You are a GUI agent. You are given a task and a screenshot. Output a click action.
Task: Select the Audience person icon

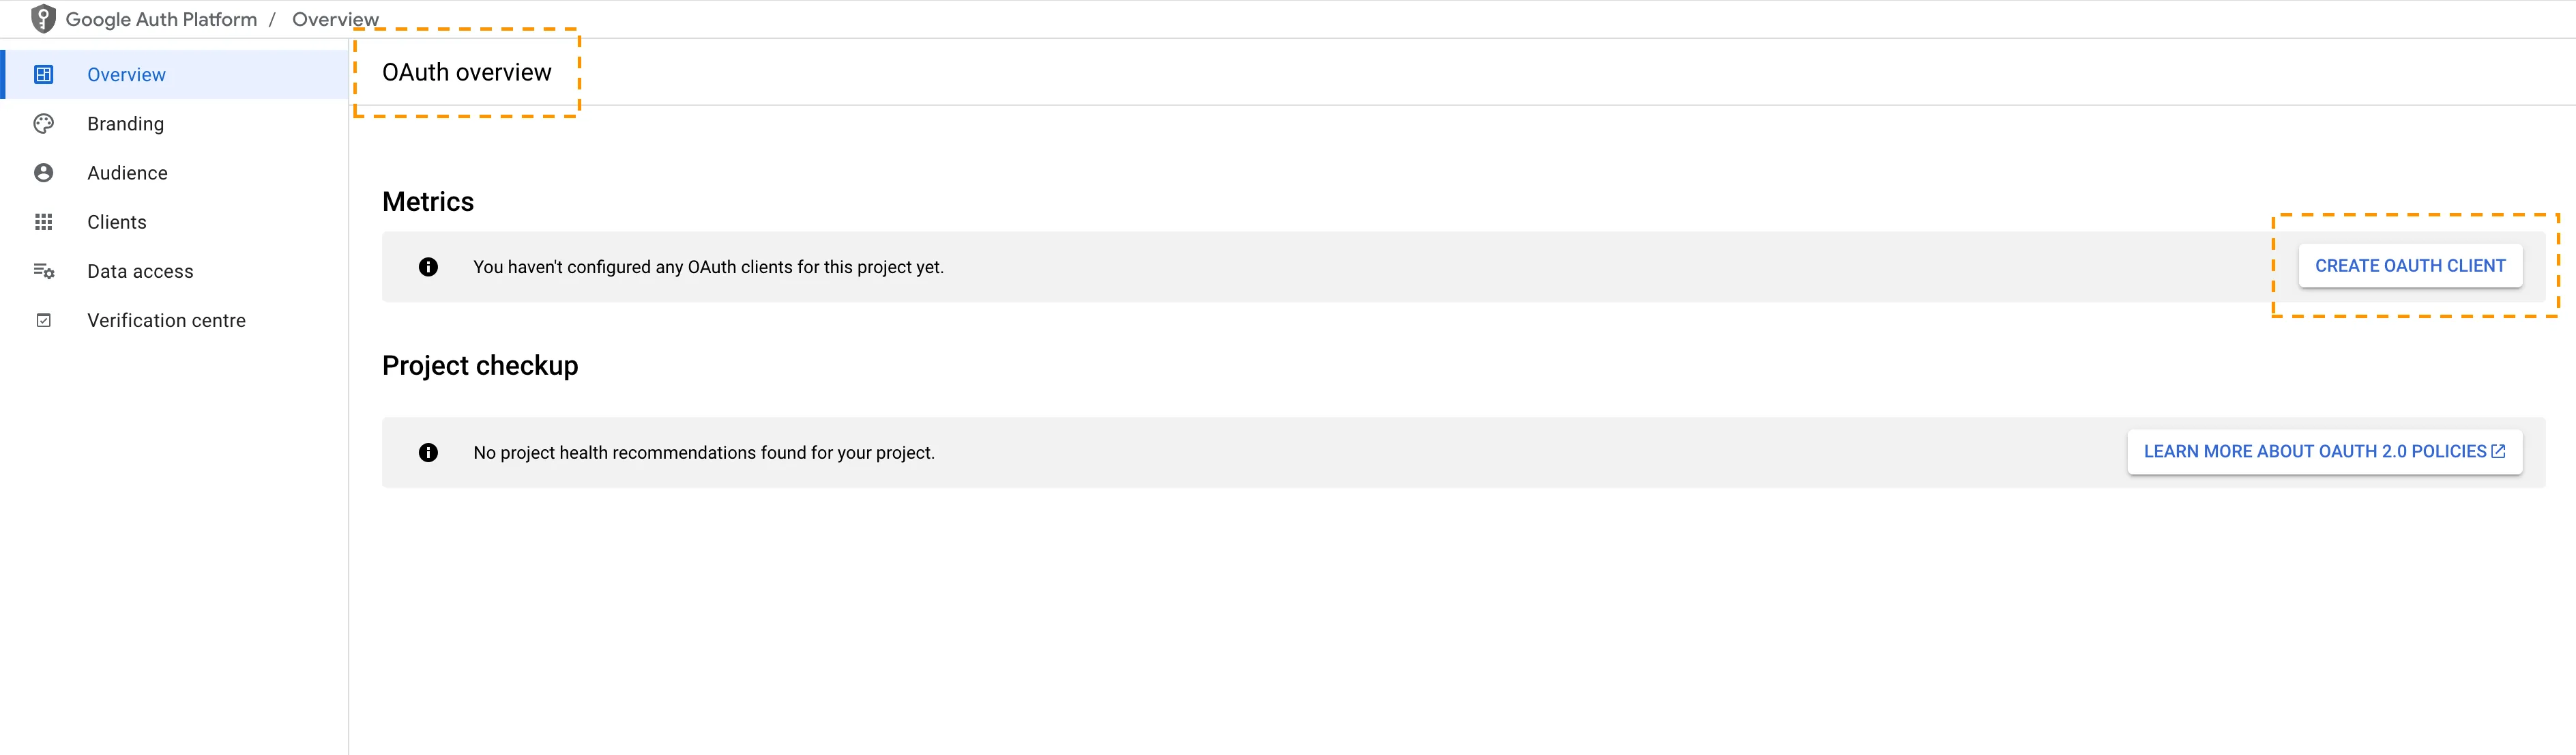pyautogui.click(x=44, y=172)
